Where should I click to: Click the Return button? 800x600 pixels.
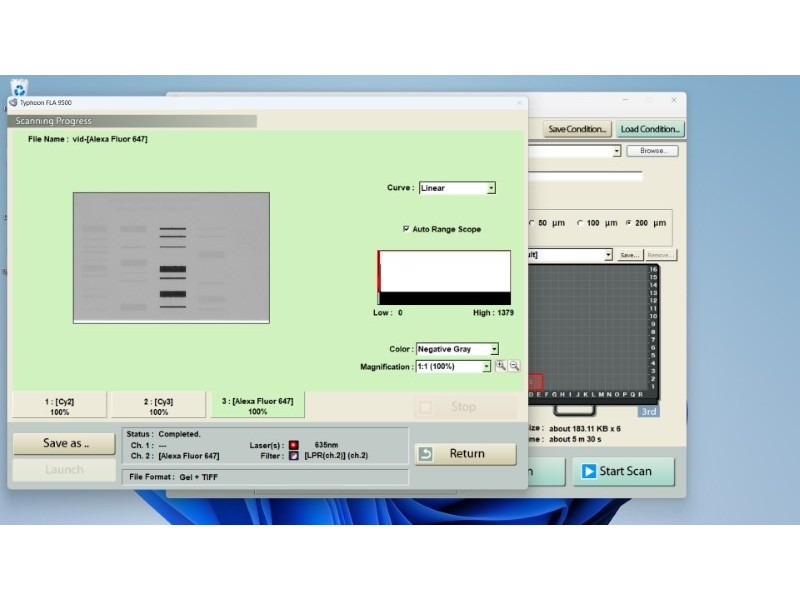(x=465, y=454)
